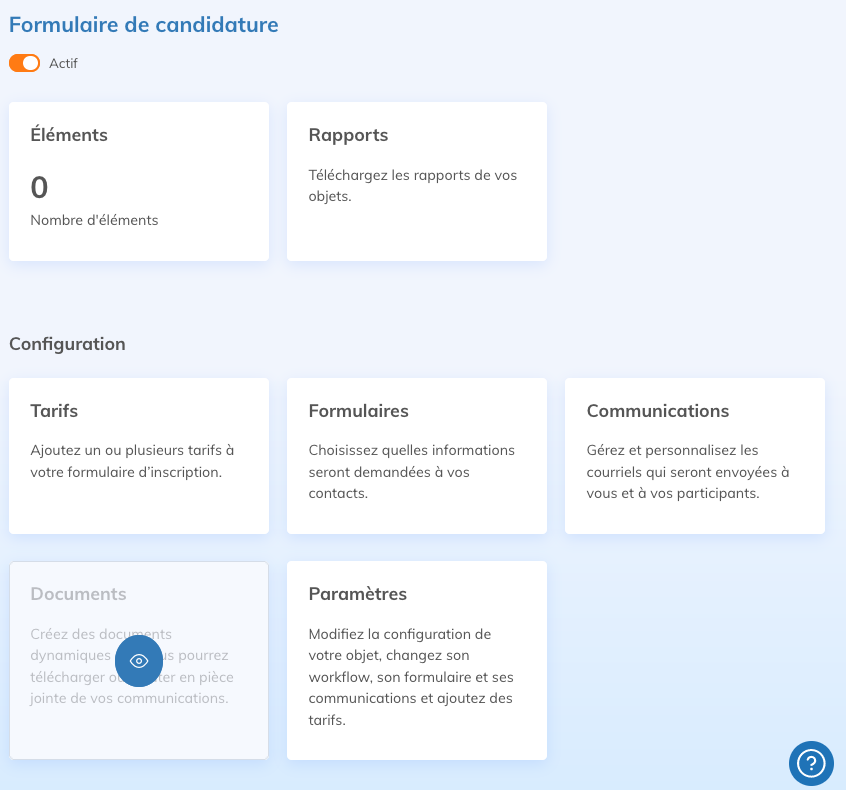Toggle the Actif switch off

click(x=23, y=62)
